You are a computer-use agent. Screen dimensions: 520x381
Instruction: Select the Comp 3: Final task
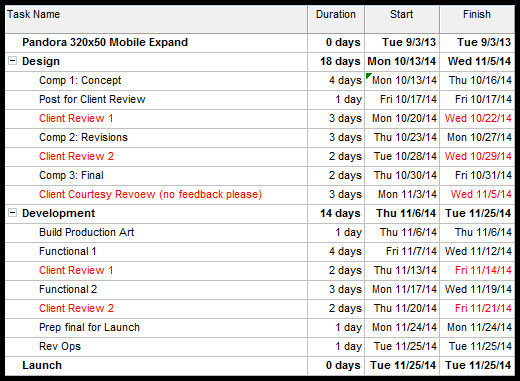point(71,175)
